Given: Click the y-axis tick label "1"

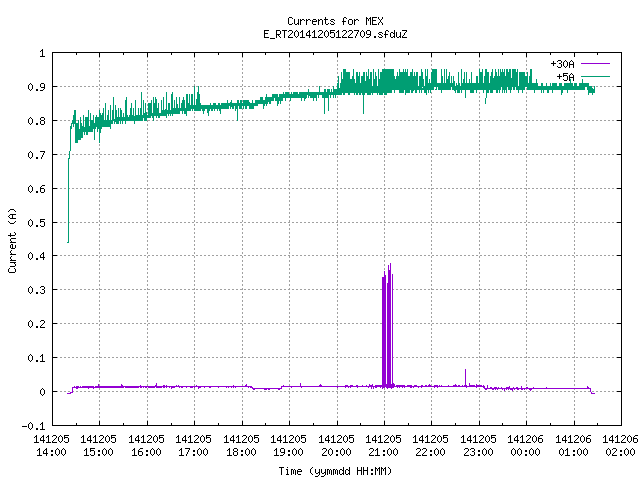Looking at the screenshot, I should (42, 53).
